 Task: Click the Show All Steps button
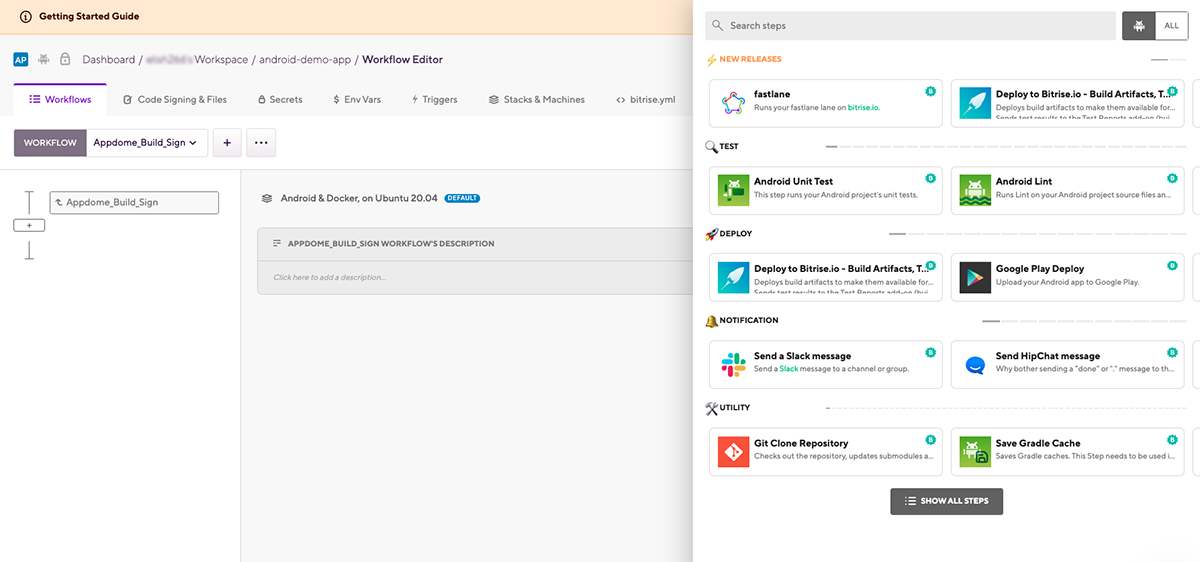pos(946,501)
